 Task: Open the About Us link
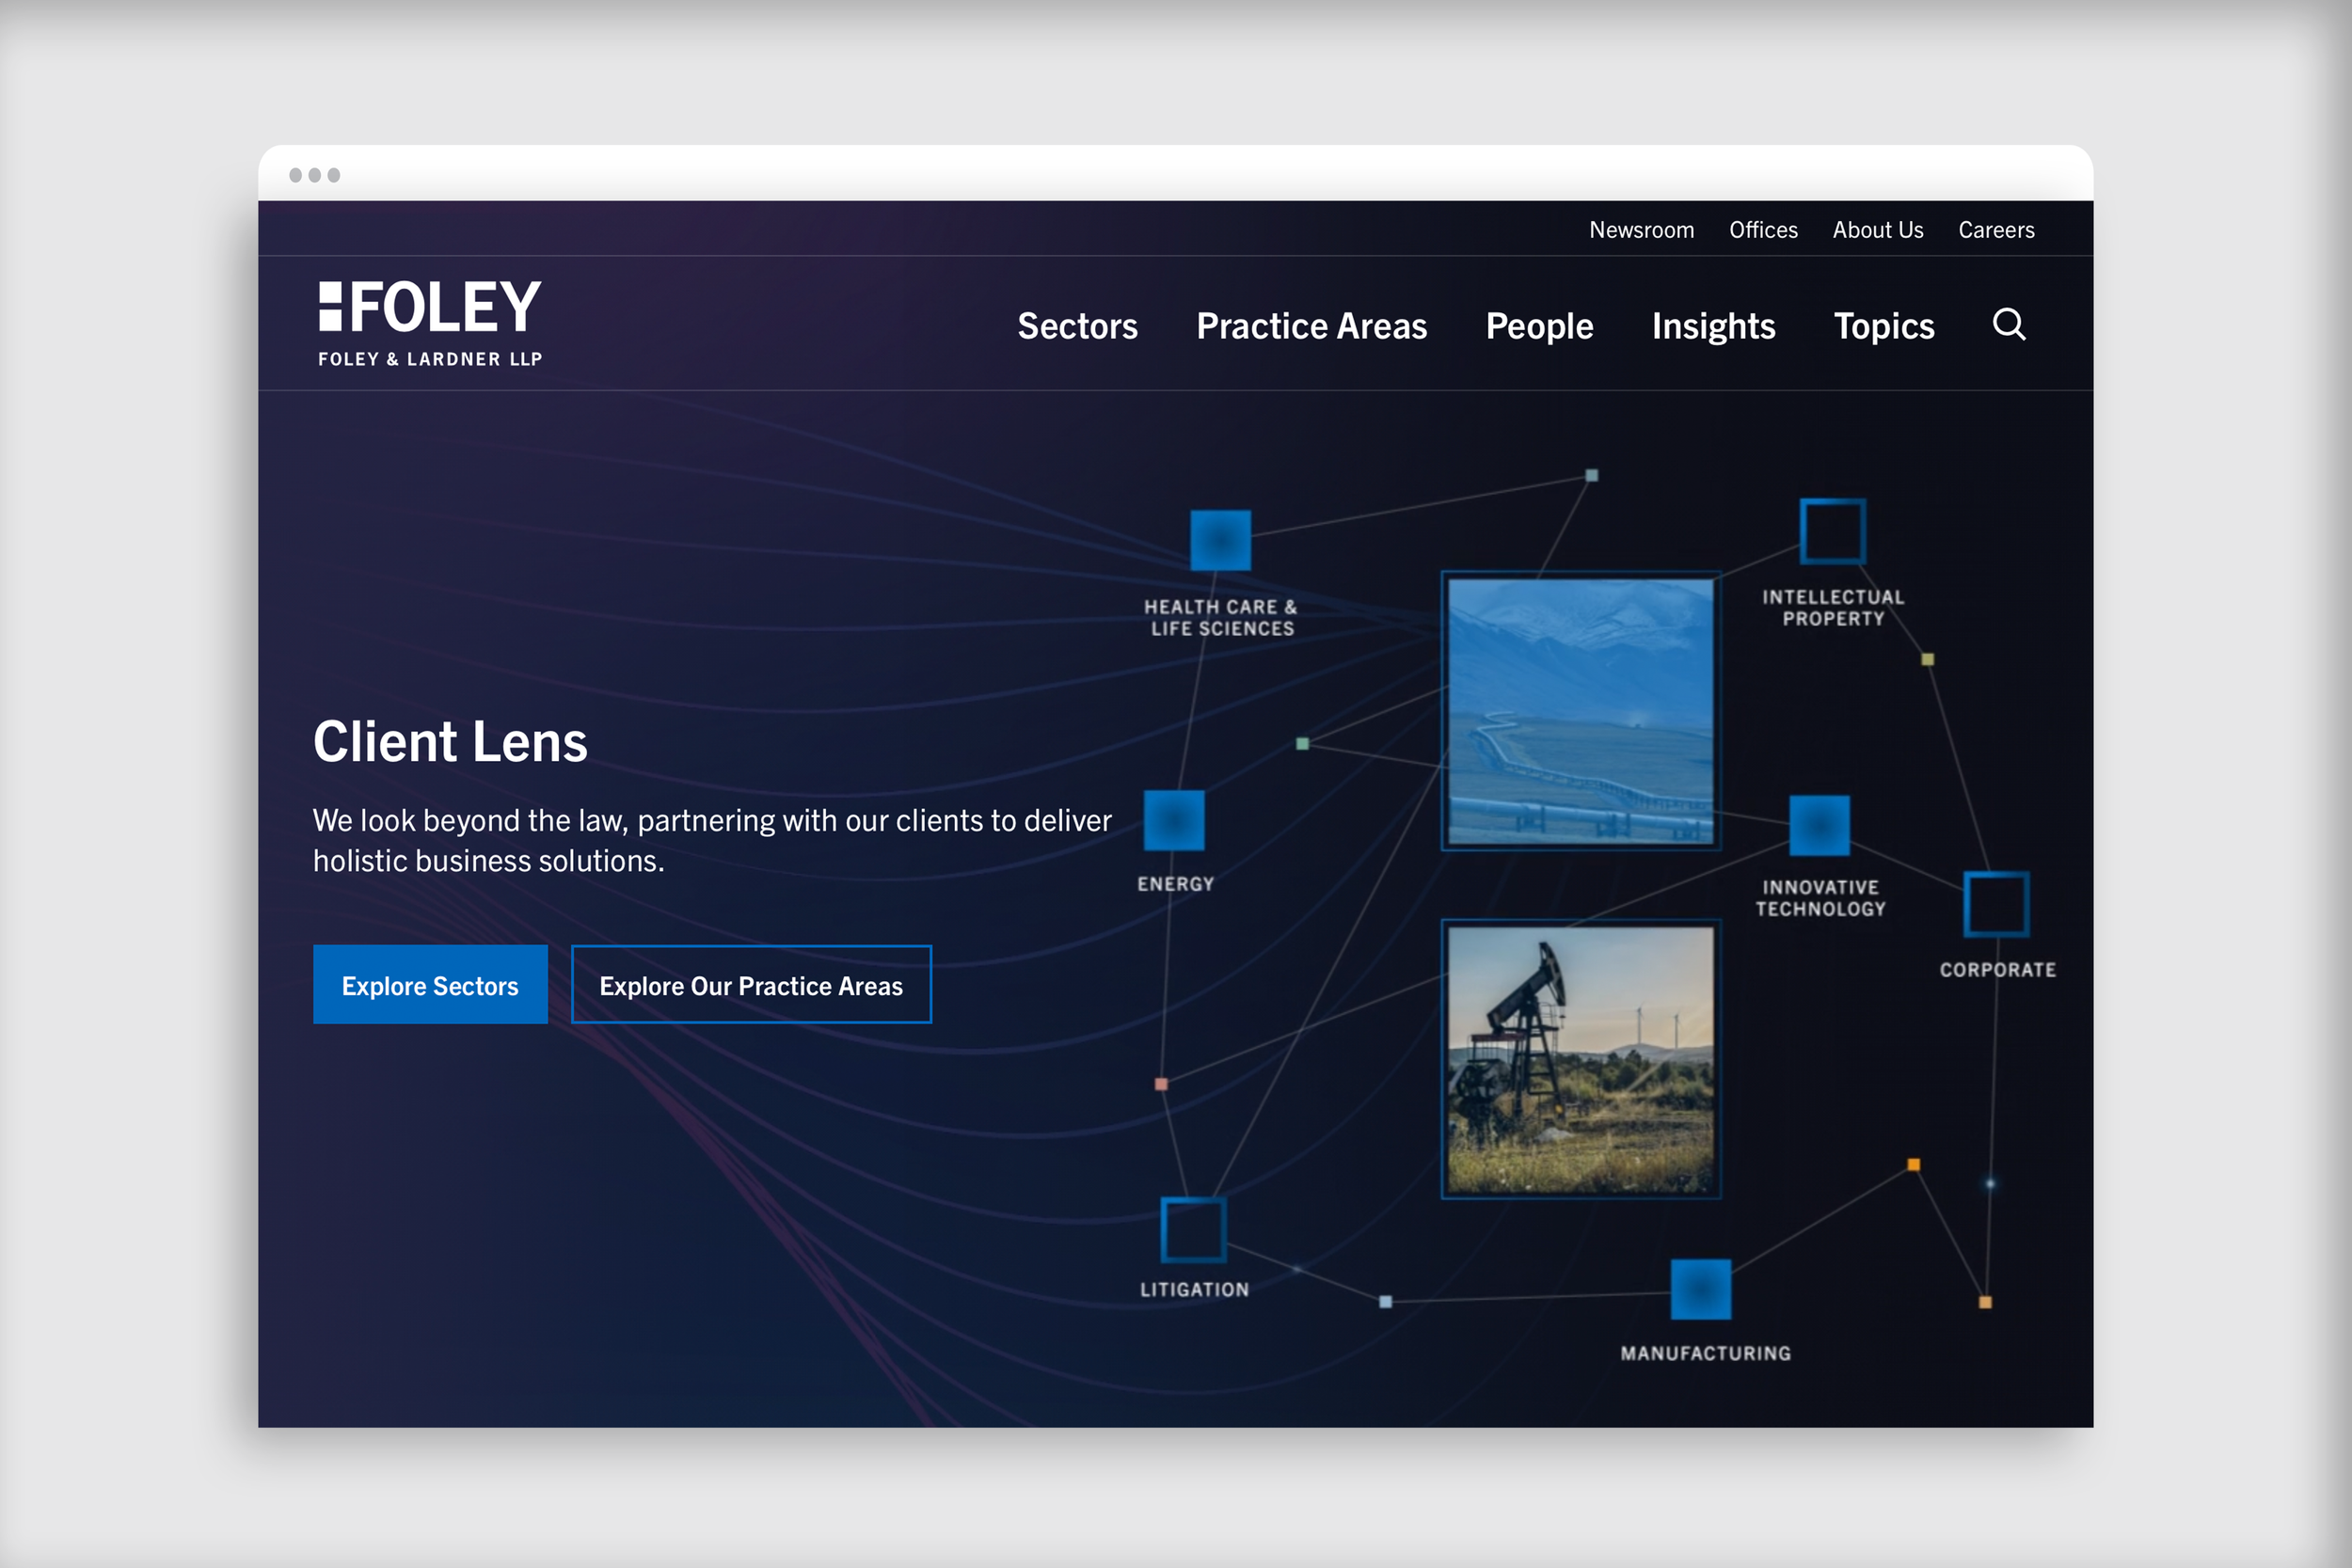[x=1878, y=230]
